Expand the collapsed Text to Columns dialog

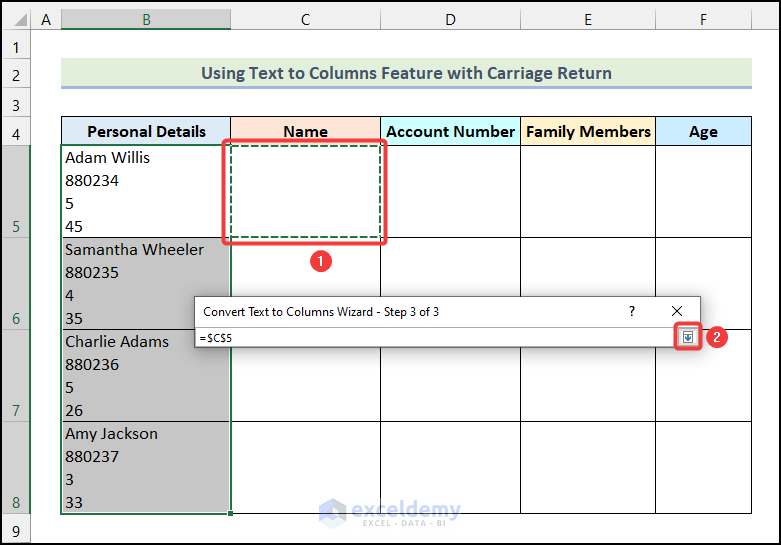point(687,338)
